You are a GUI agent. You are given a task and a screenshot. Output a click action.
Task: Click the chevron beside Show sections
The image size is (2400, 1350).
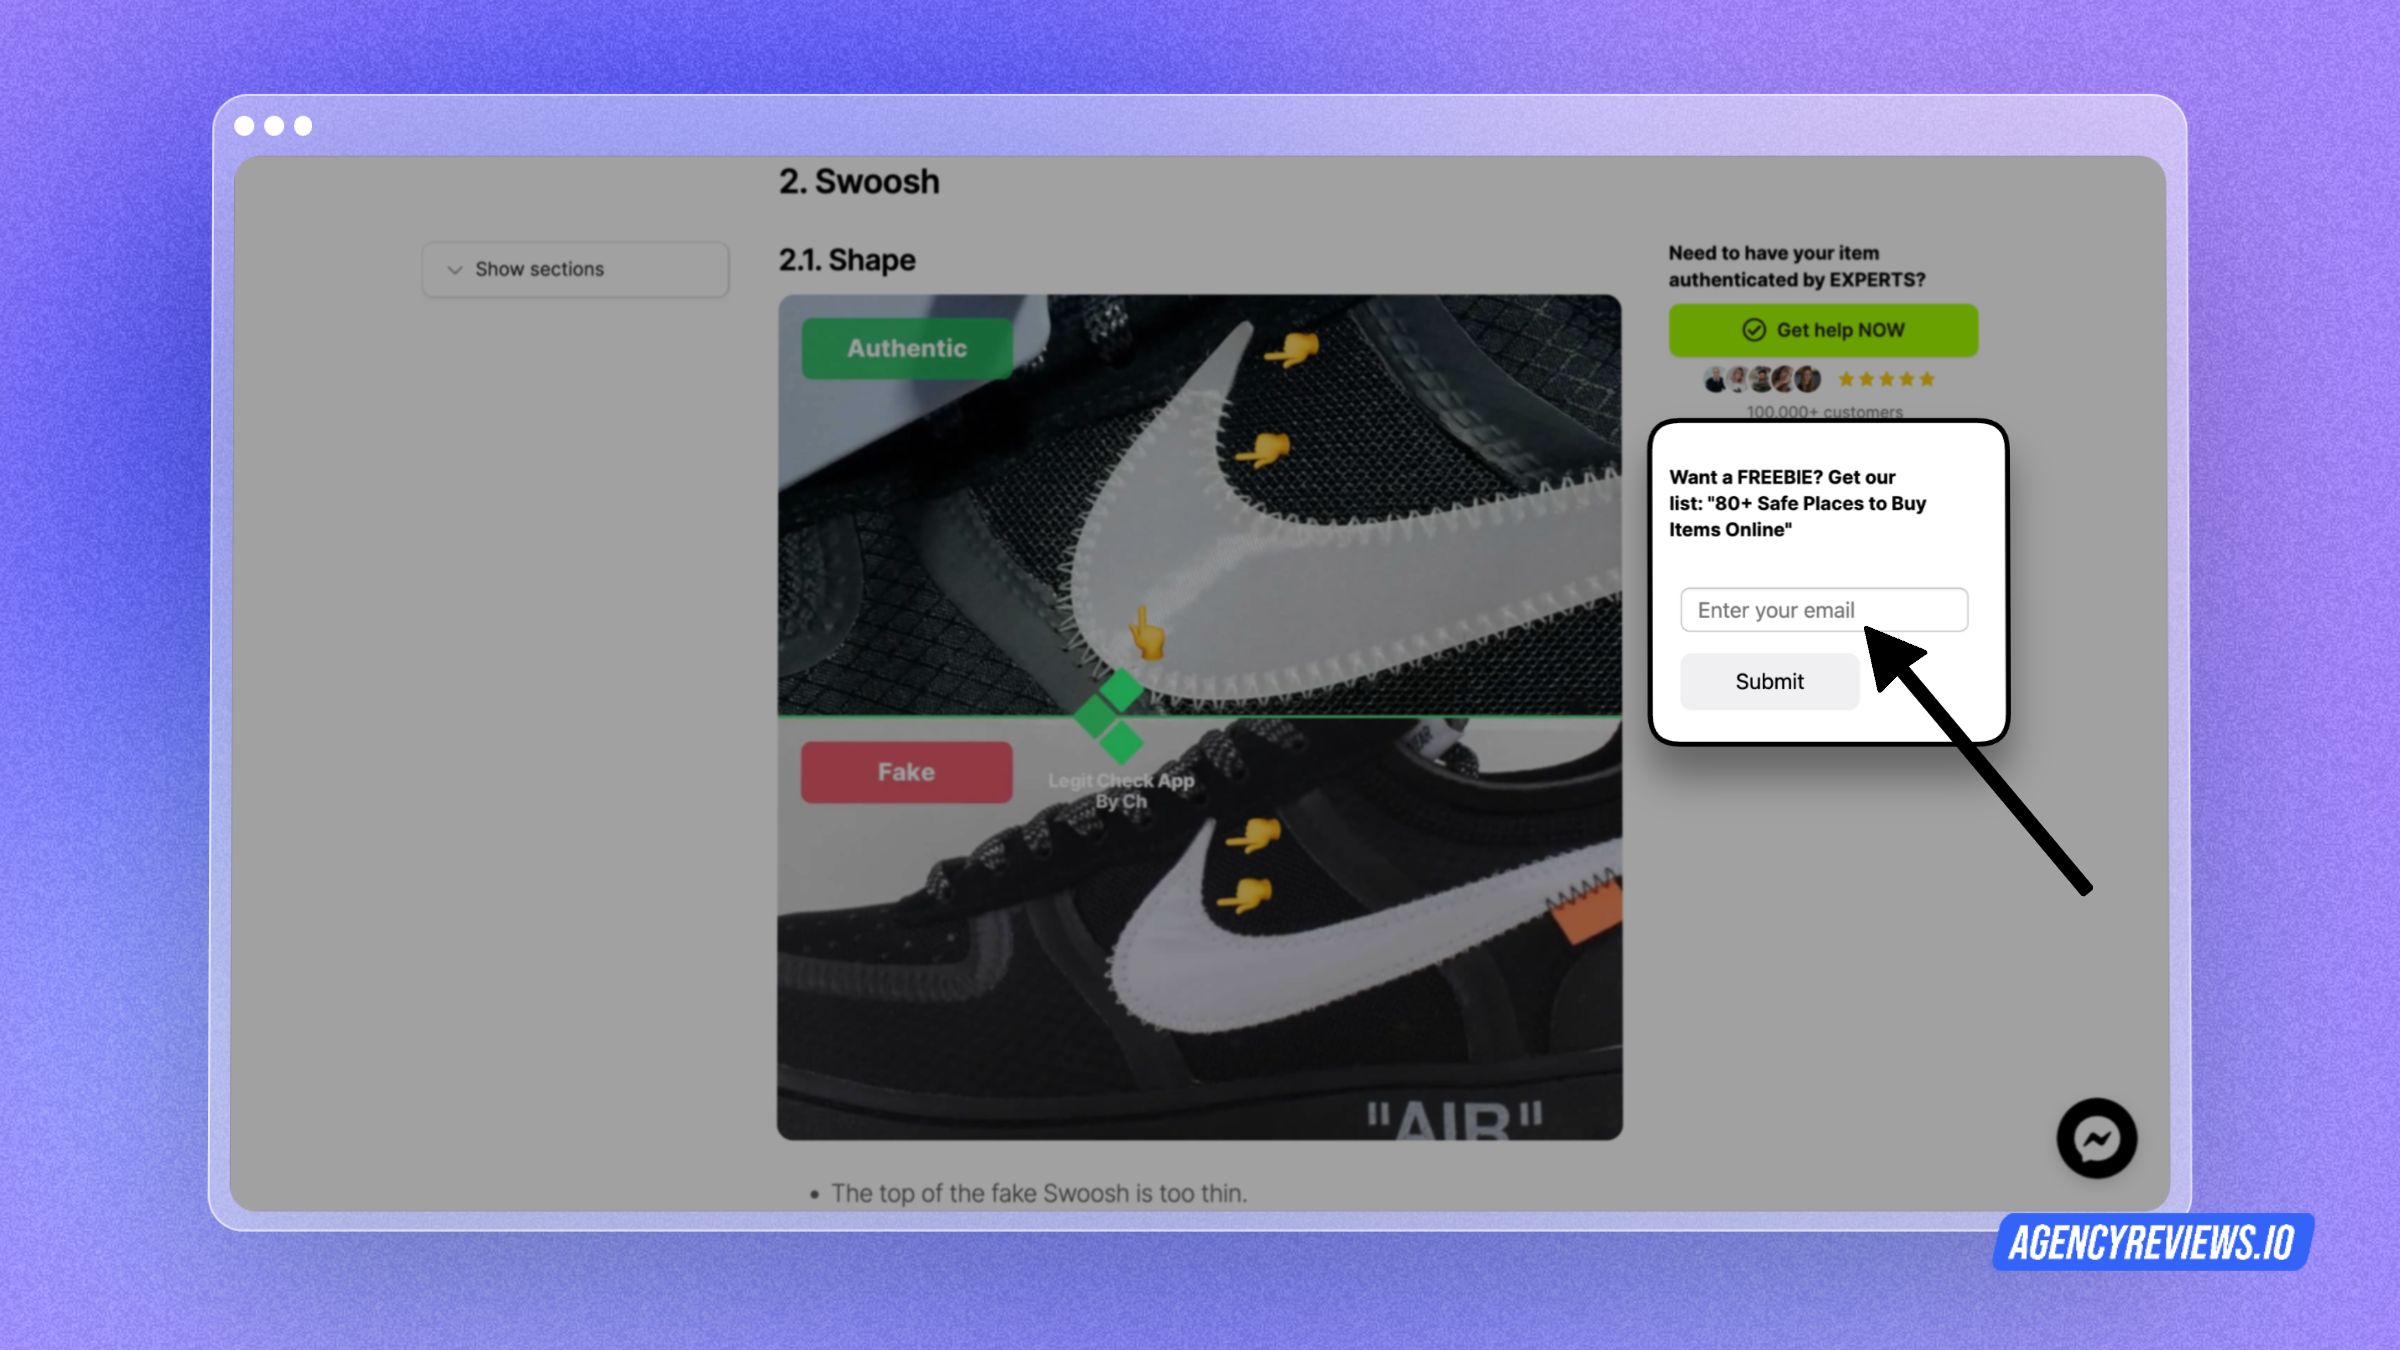coord(455,270)
